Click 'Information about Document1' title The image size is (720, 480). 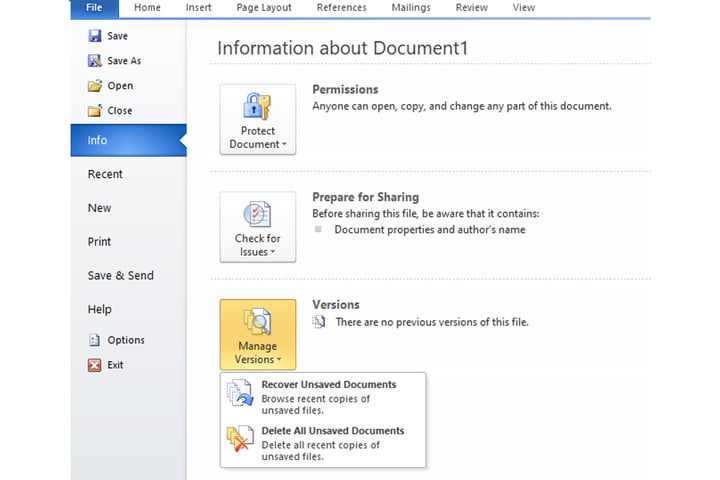click(x=343, y=48)
